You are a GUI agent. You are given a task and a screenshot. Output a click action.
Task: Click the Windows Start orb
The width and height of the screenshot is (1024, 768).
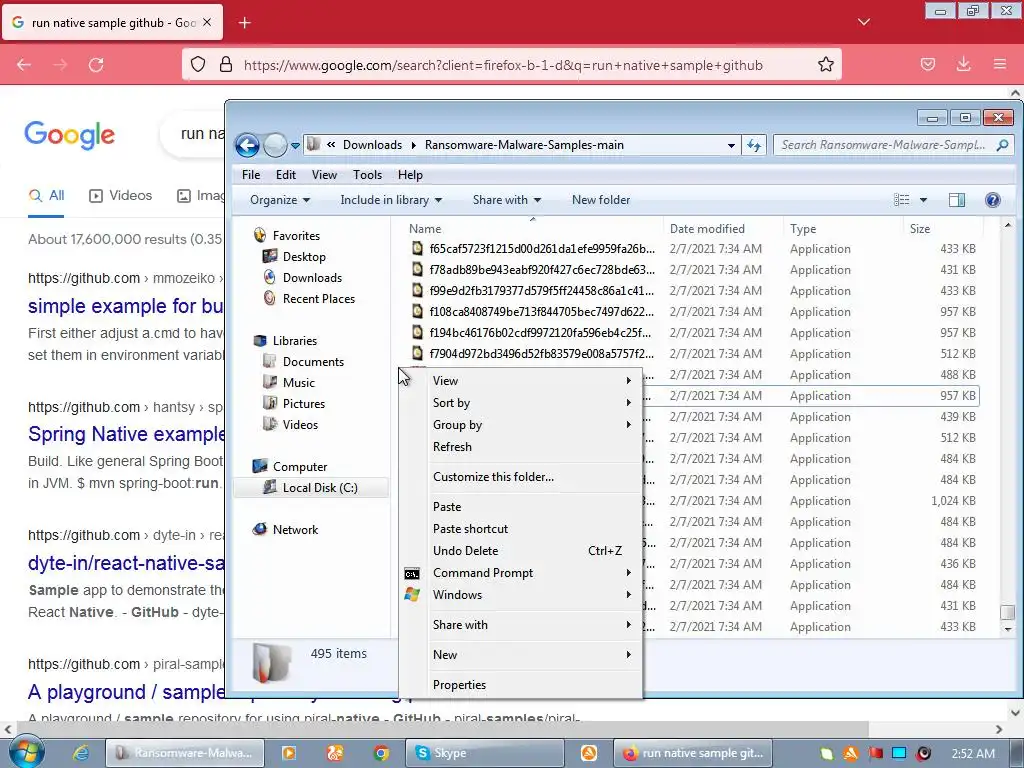coord(26,752)
